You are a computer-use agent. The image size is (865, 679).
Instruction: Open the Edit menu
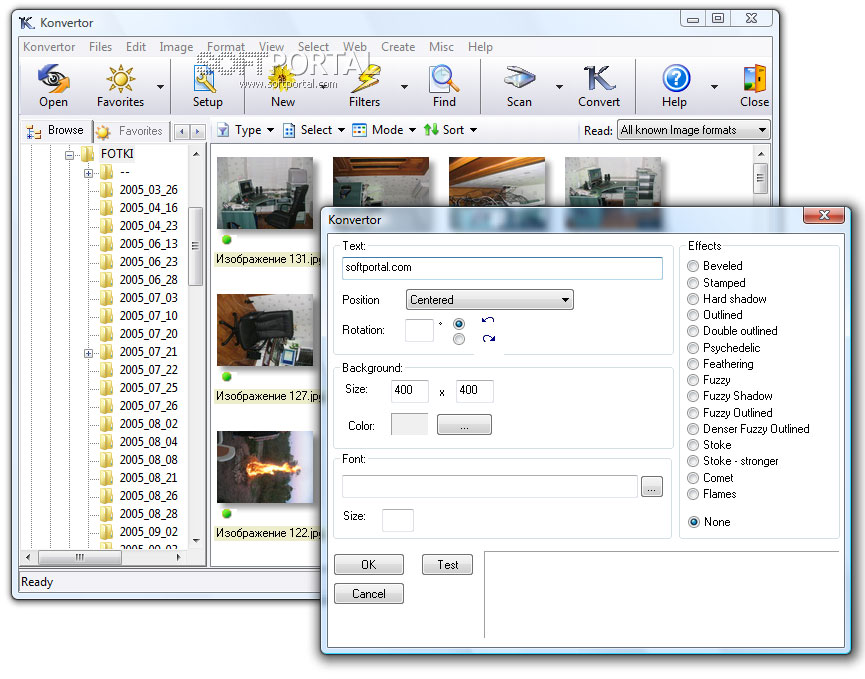coord(136,47)
